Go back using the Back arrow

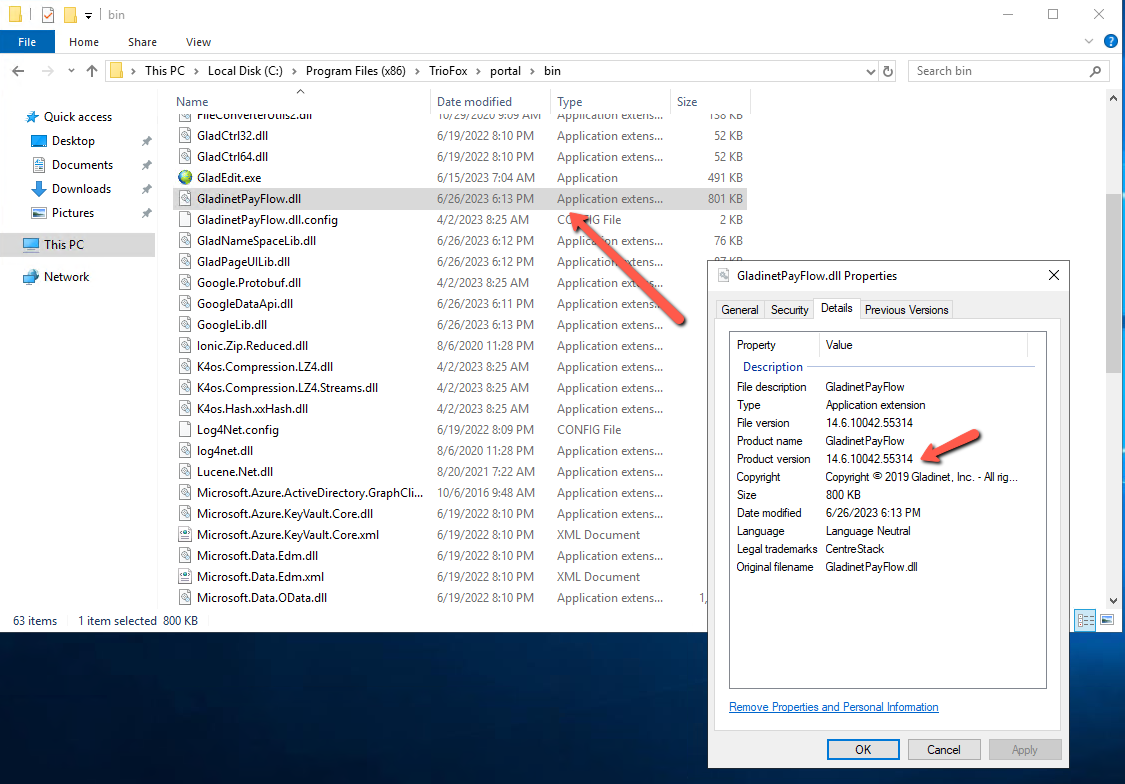19,71
